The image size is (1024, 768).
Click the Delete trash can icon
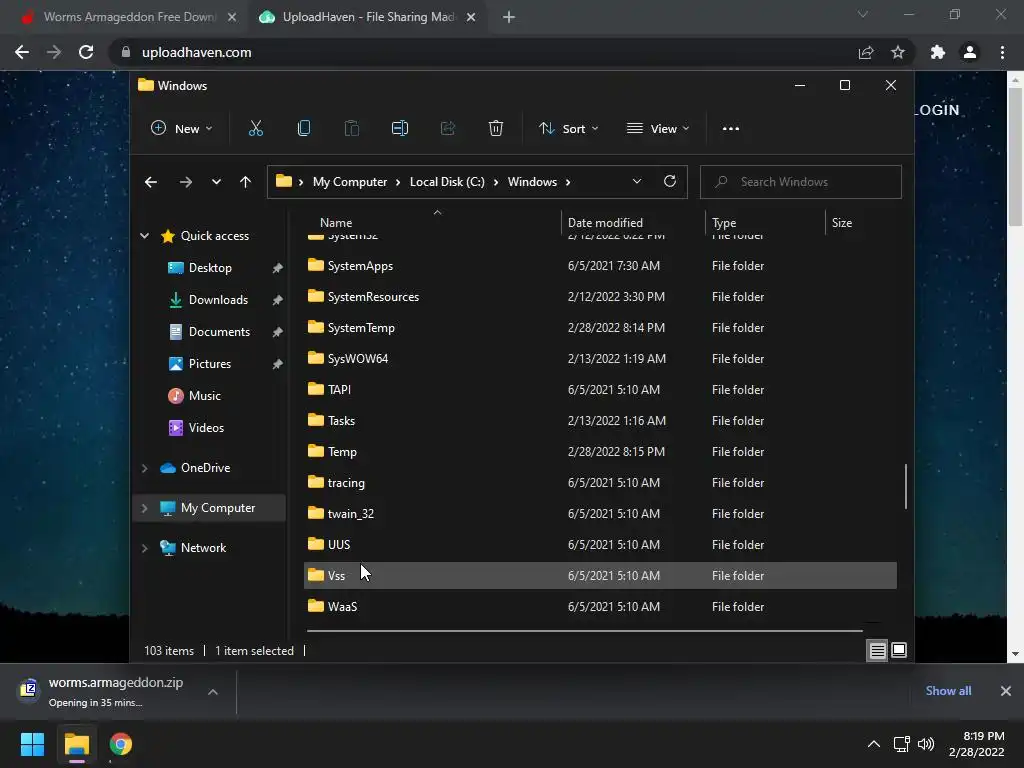[496, 129]
